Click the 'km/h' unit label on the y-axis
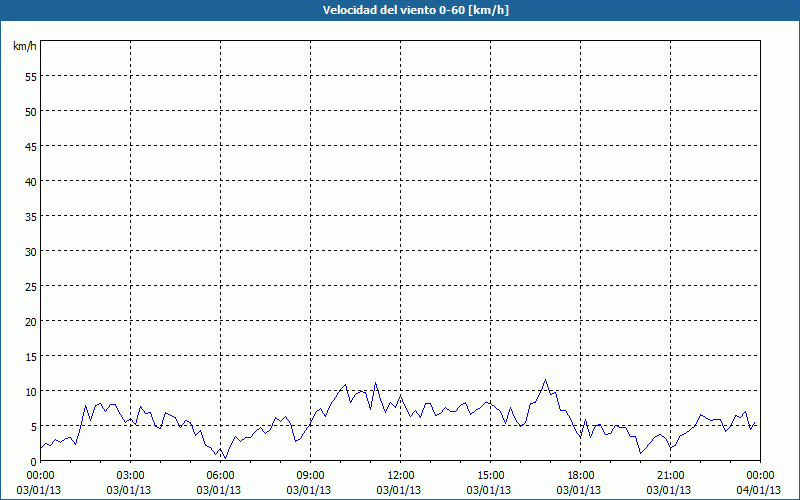800x500 pixels. pyautogui.click(x=24, y=46)
